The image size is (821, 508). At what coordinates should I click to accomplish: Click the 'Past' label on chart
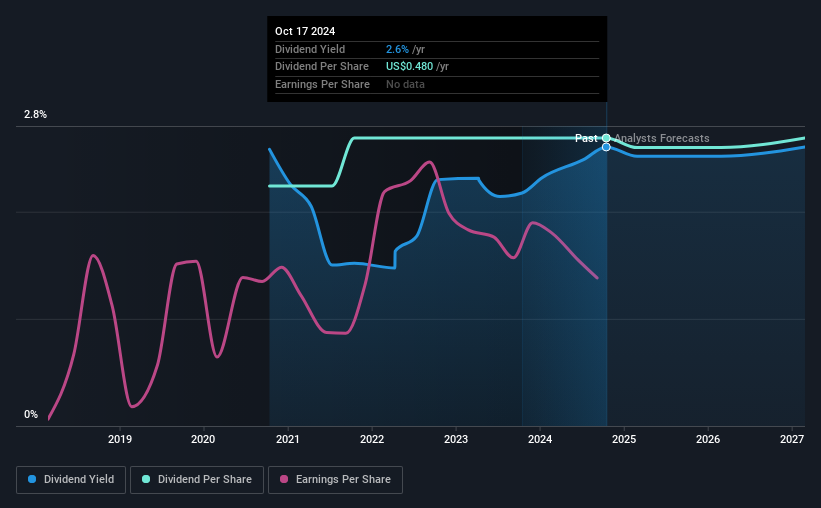click(x=586, y=138)
